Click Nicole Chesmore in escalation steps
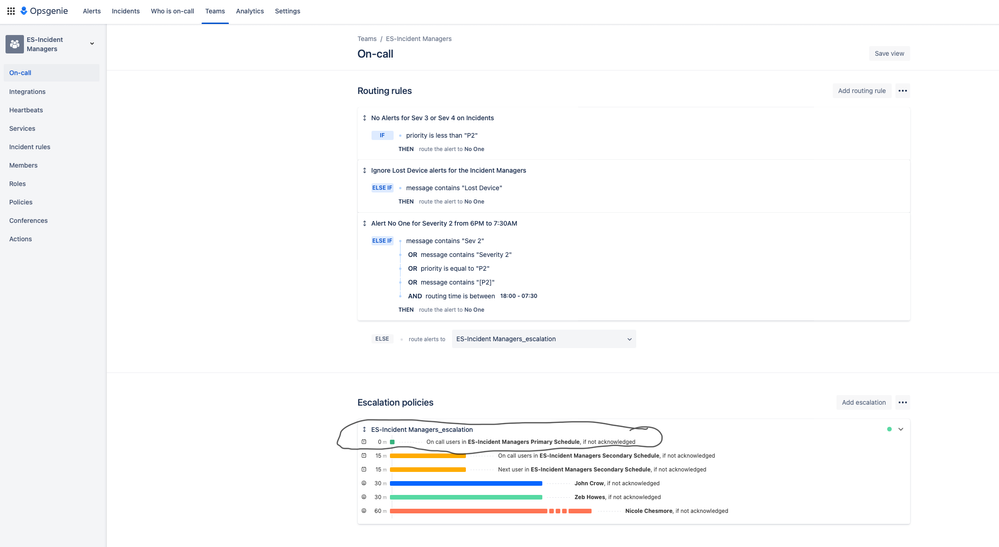The height and width of the screenshot is (547, 999). click(649, 511)
